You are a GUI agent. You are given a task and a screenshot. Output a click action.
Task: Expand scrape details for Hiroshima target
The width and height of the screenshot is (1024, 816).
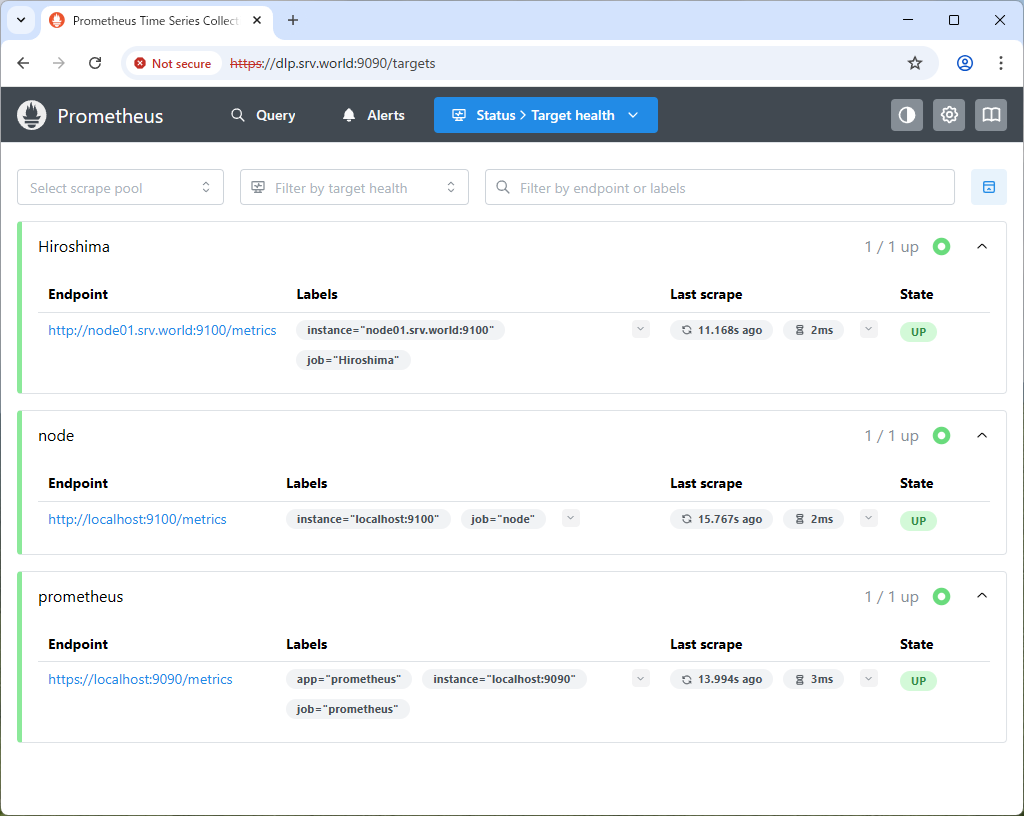869,330
